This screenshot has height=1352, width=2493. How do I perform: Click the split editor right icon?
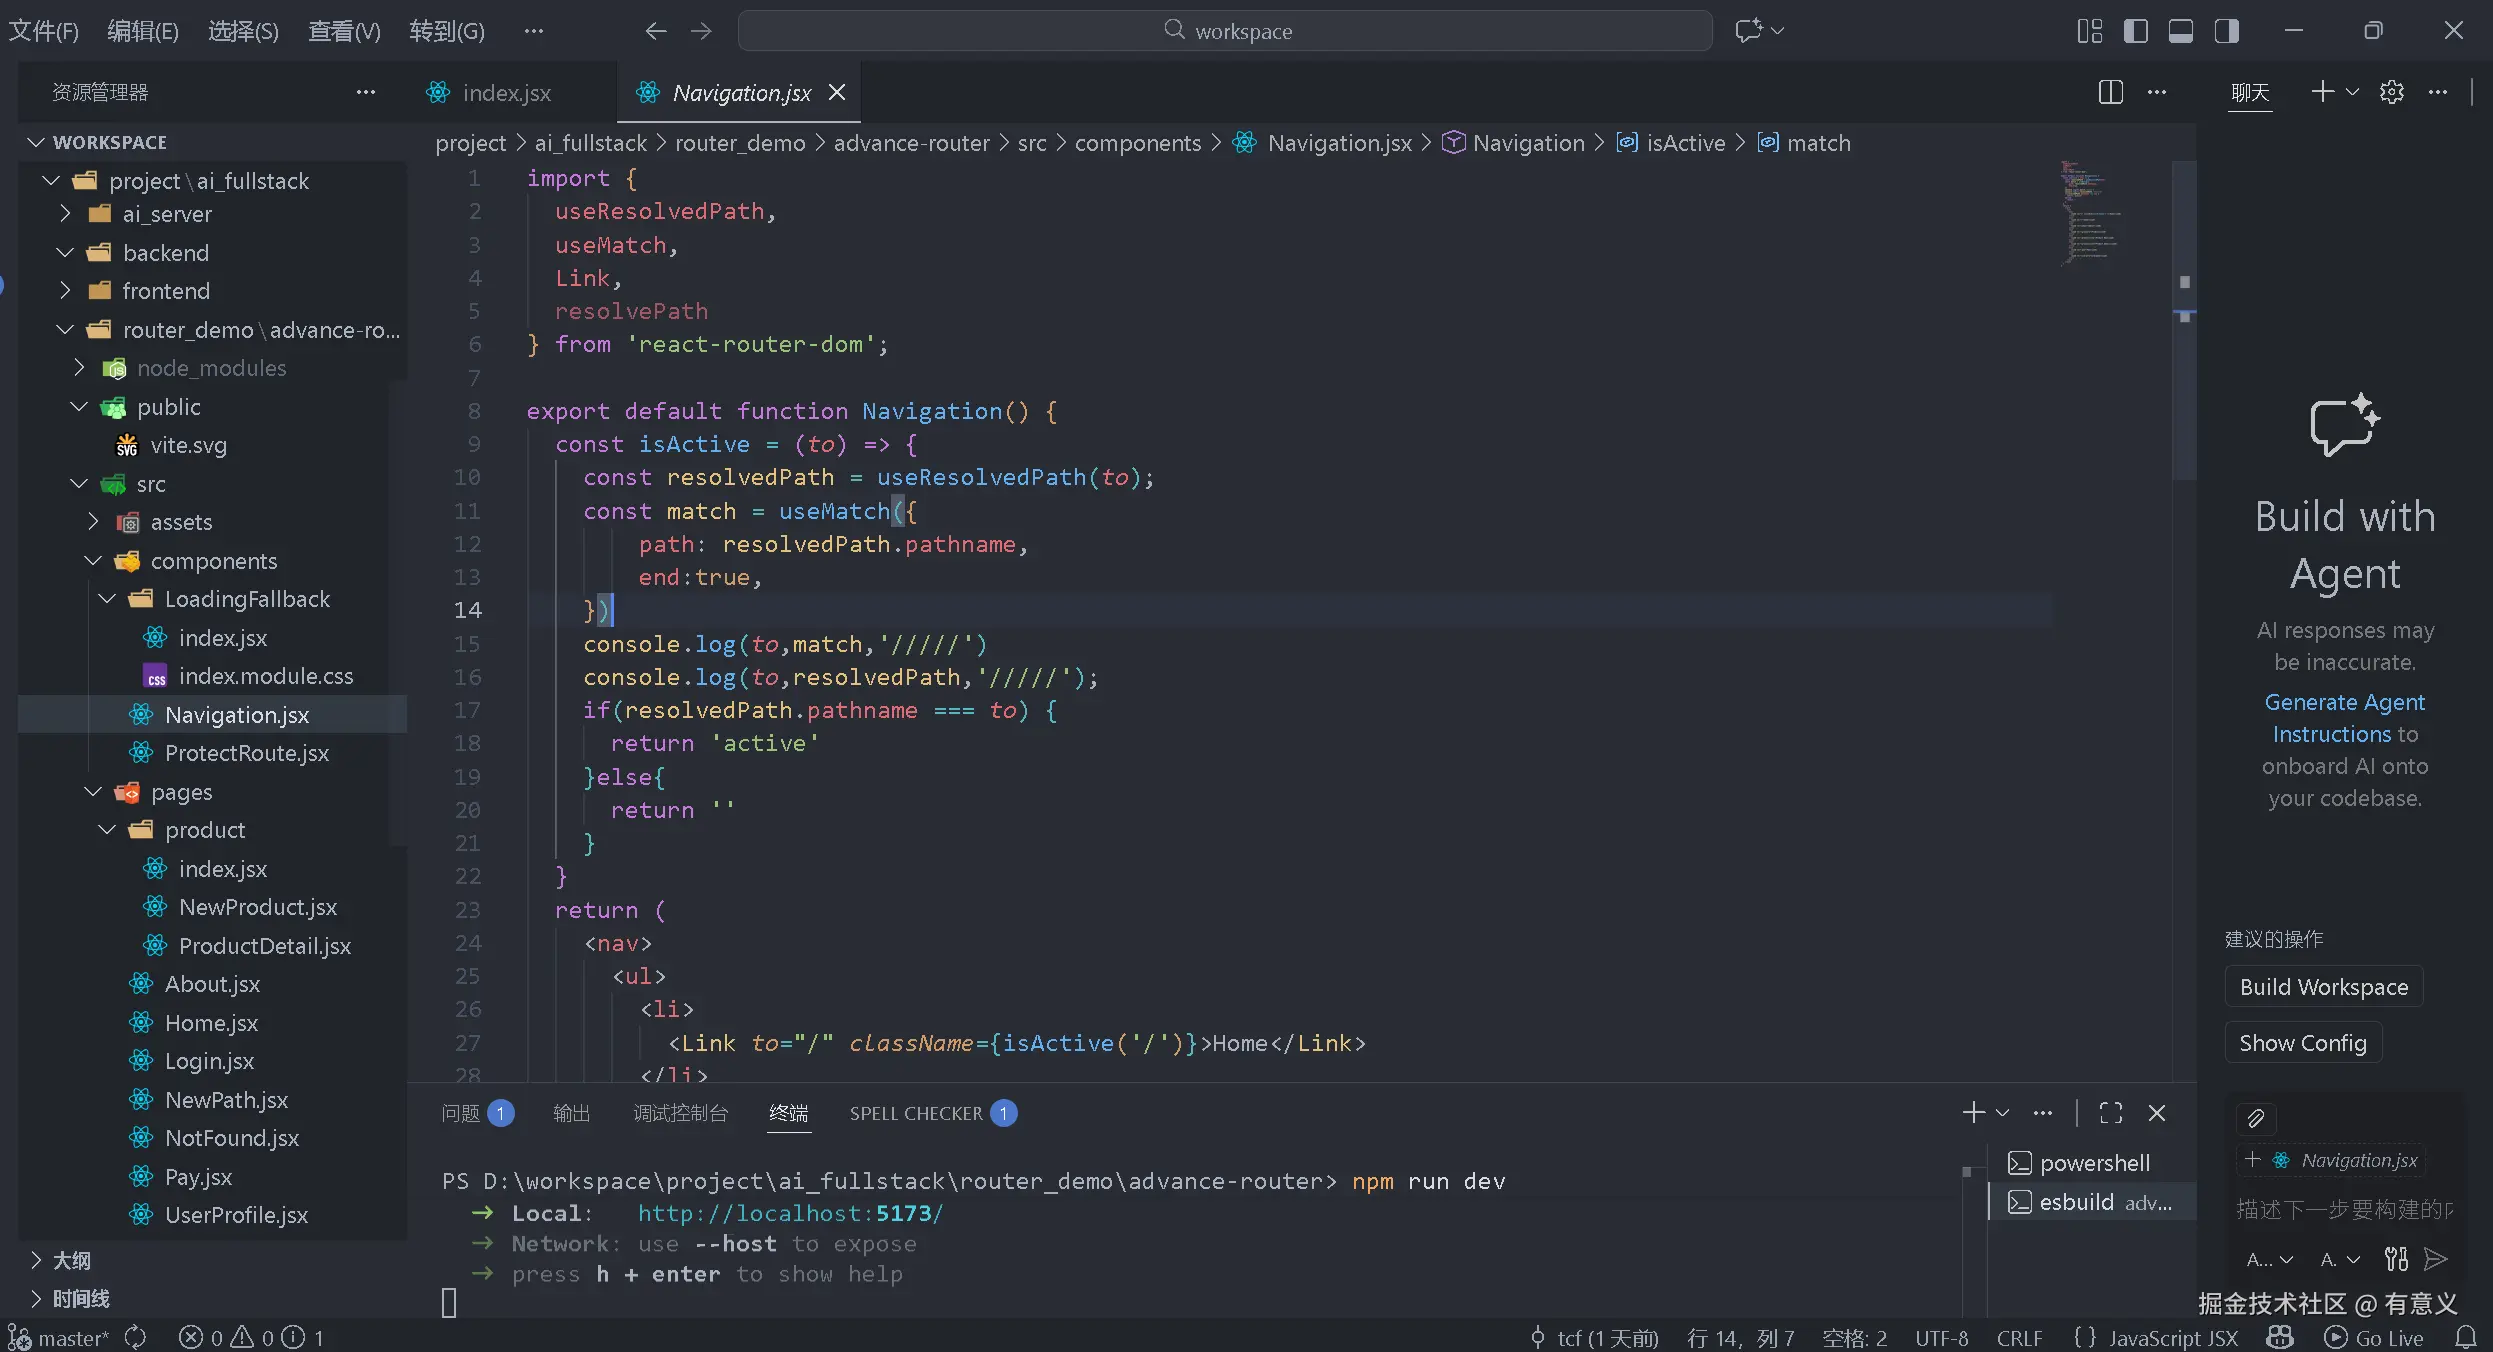point(2110,92)
